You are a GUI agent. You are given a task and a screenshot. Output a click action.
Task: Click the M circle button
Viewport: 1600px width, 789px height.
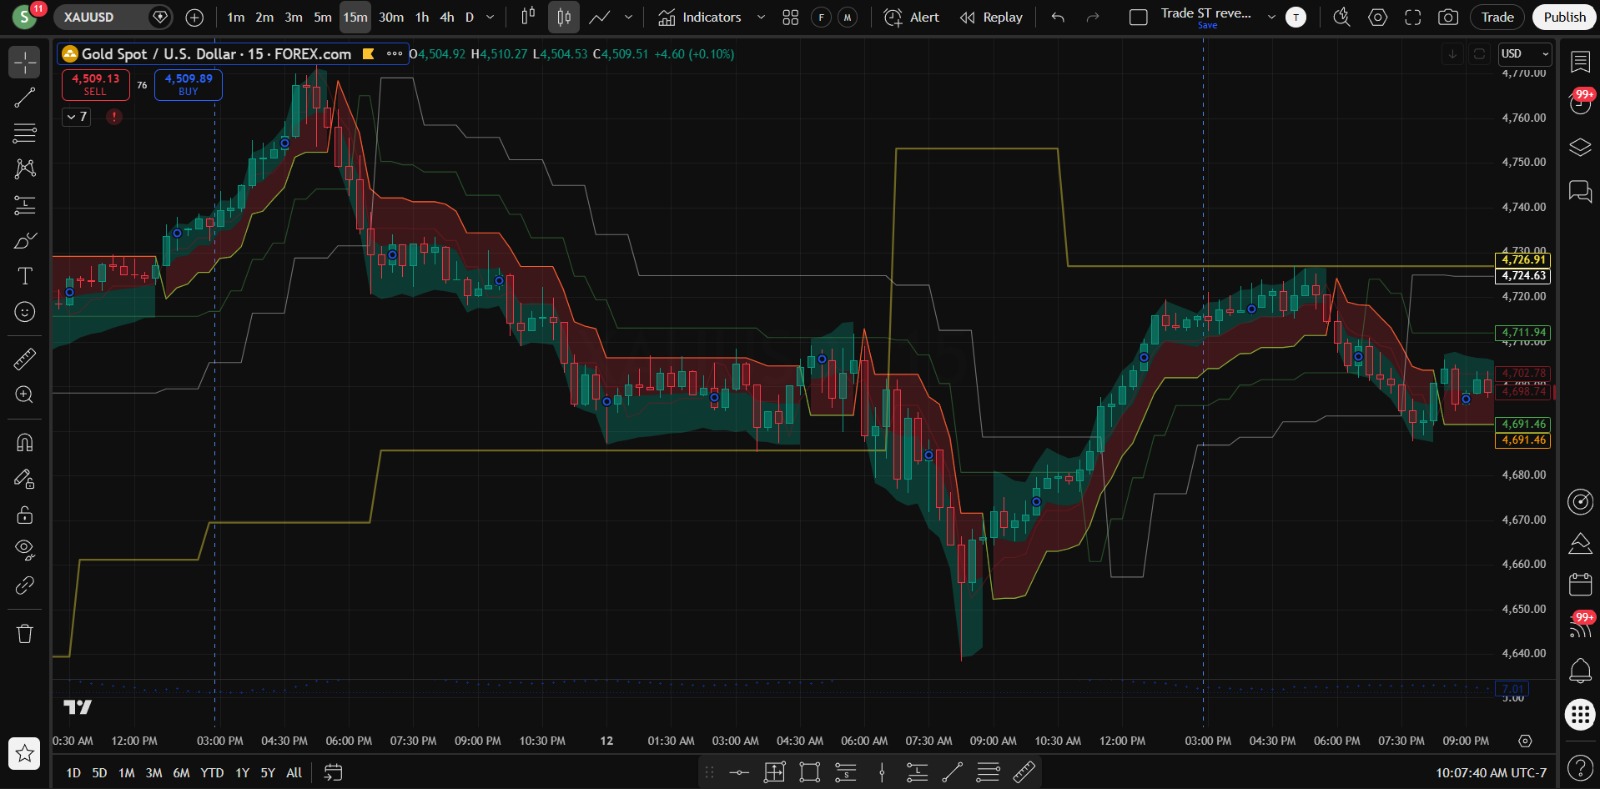pos(848,17)
